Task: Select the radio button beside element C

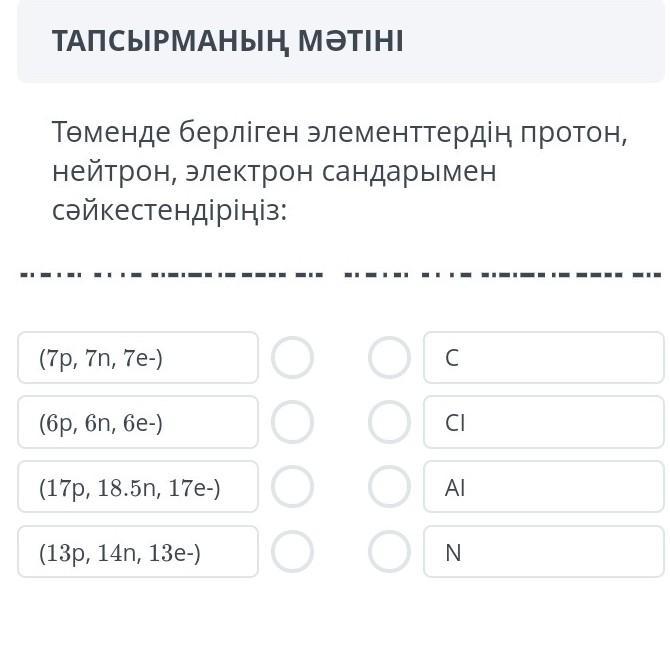Action: [x=389, y=358]
